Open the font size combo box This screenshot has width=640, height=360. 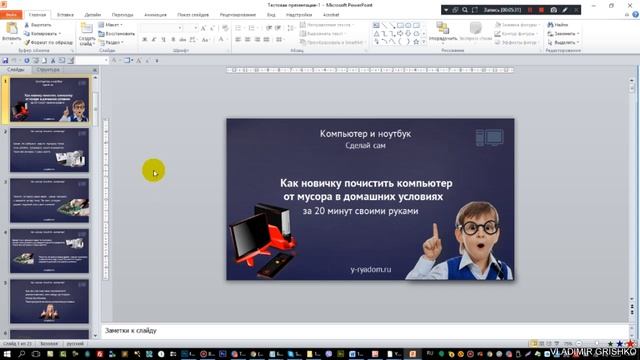[x=191, y=28]
